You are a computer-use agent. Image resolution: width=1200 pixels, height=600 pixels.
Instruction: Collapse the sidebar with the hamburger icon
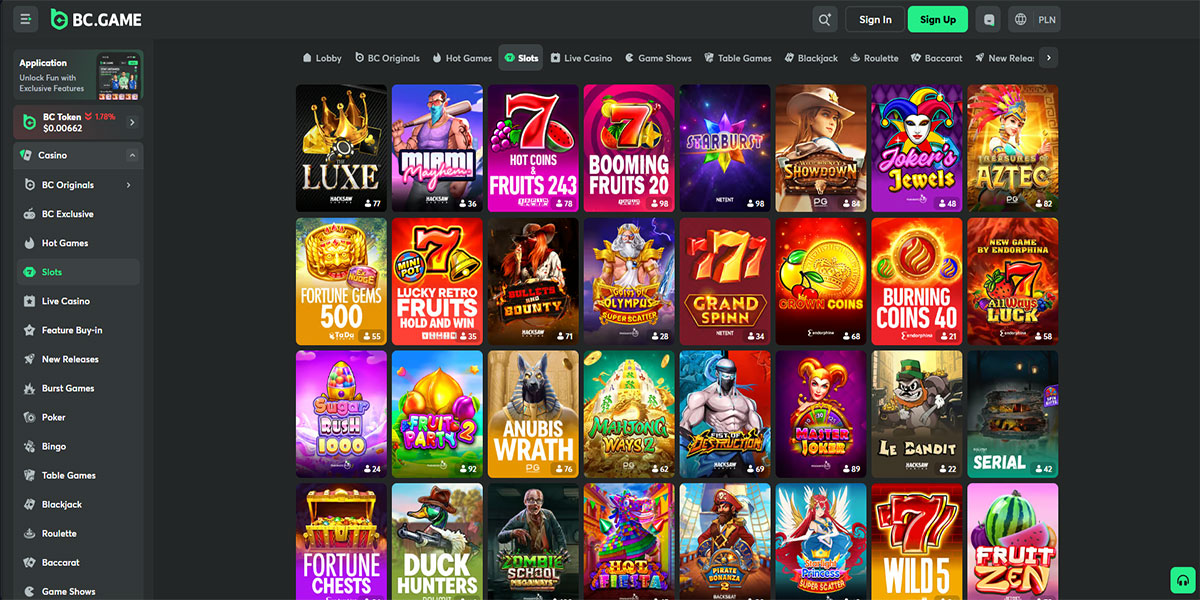26,19
